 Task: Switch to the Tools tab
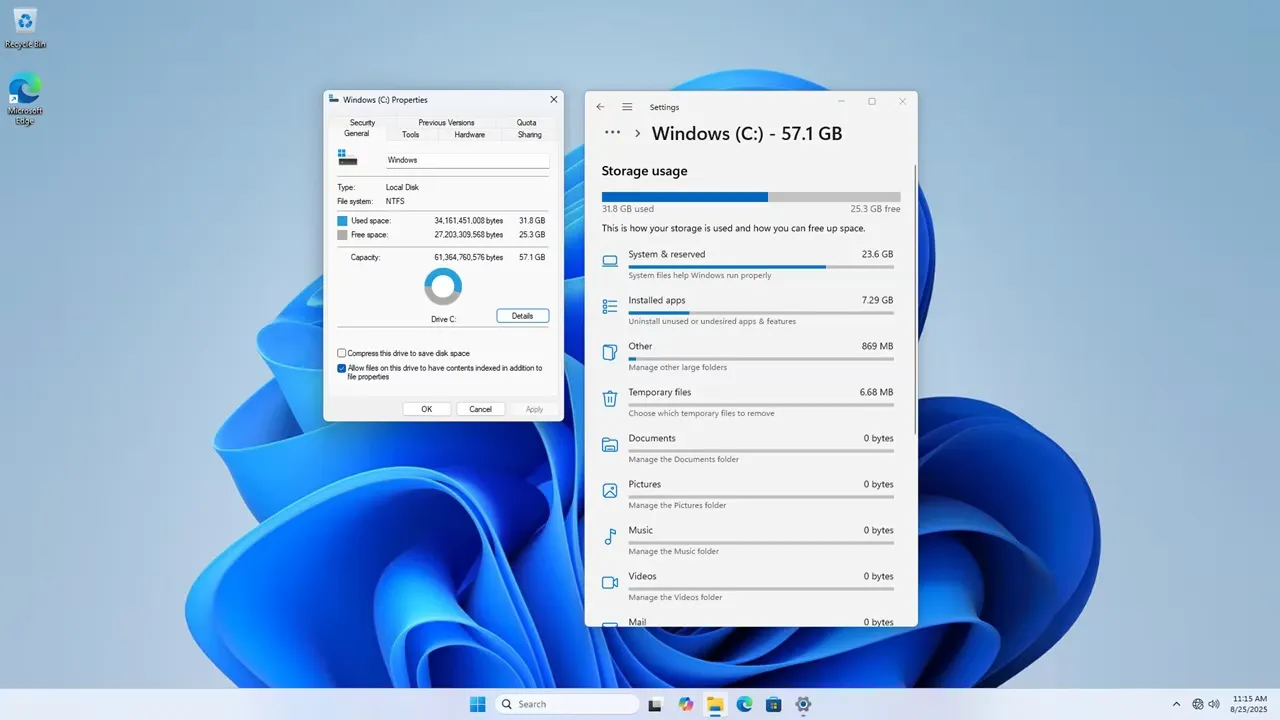[x=410, y=134]
